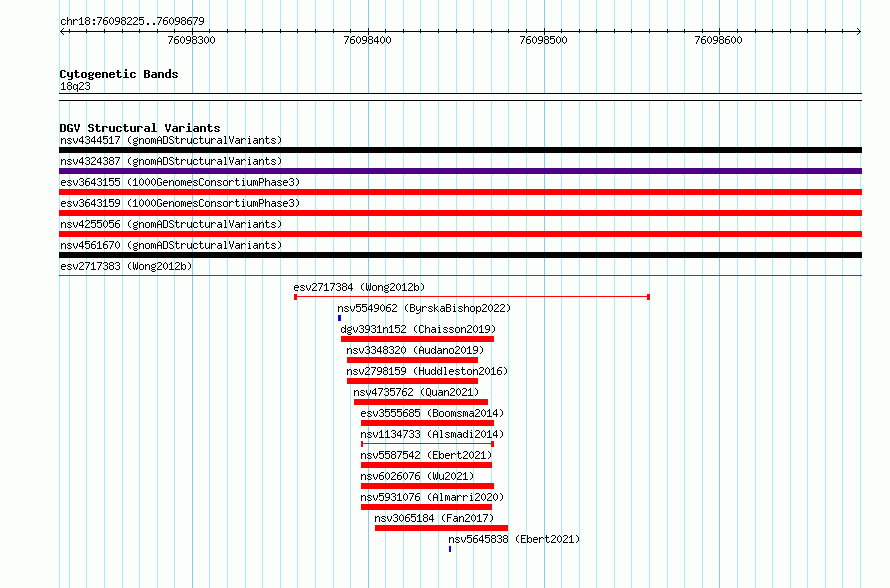890x588 pixels.
Task: Click the red bar under nsv4255056
Action: (460, 234)
